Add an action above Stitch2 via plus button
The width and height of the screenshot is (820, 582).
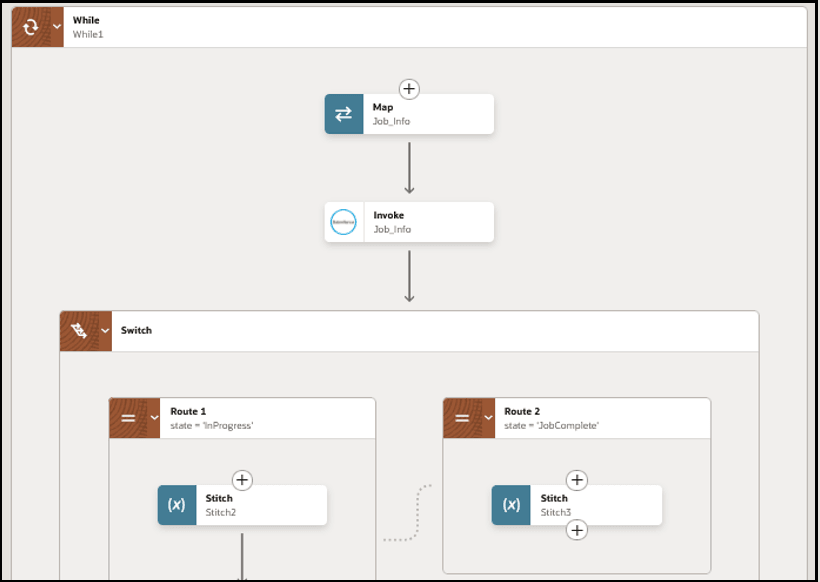tap(241, 480)
